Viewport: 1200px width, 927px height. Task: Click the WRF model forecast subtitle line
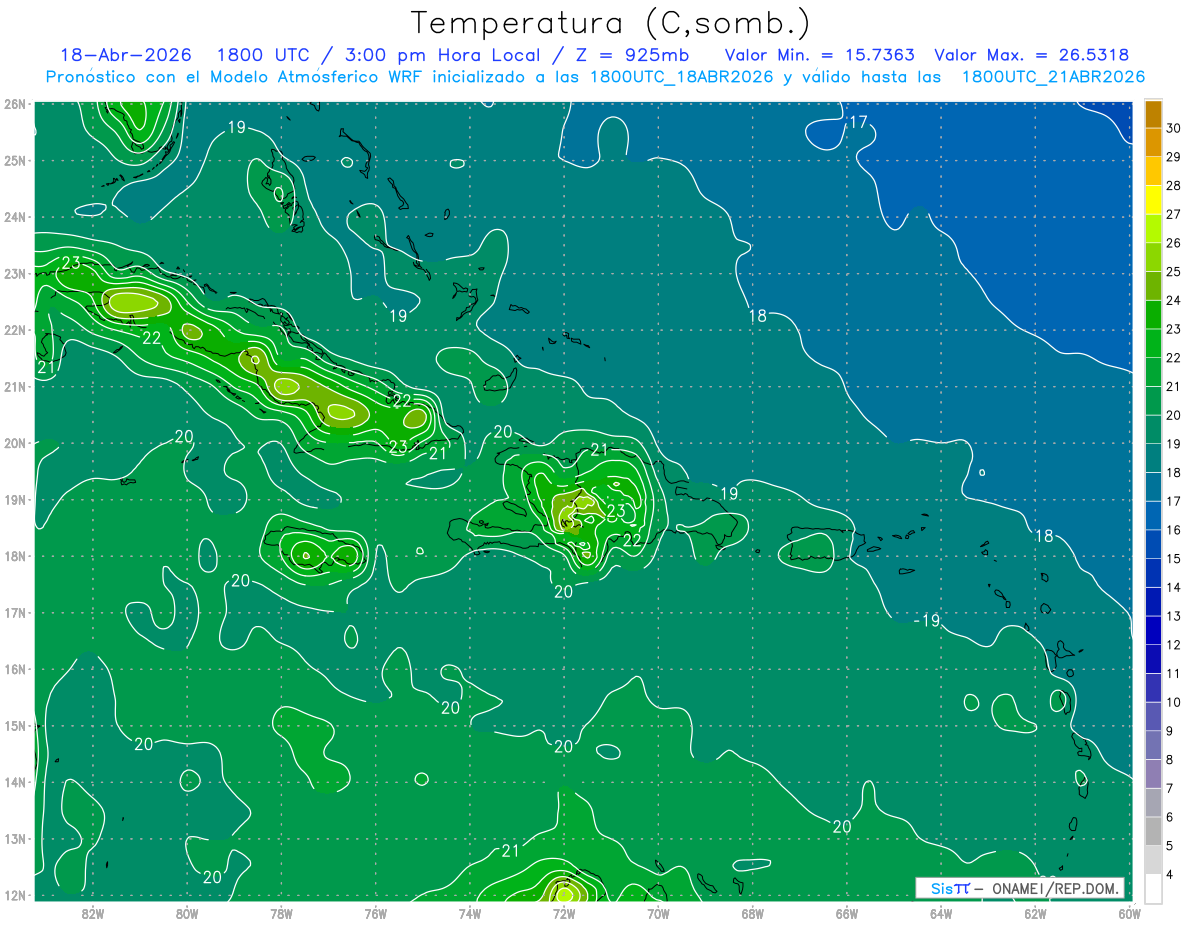click(595, 77)
